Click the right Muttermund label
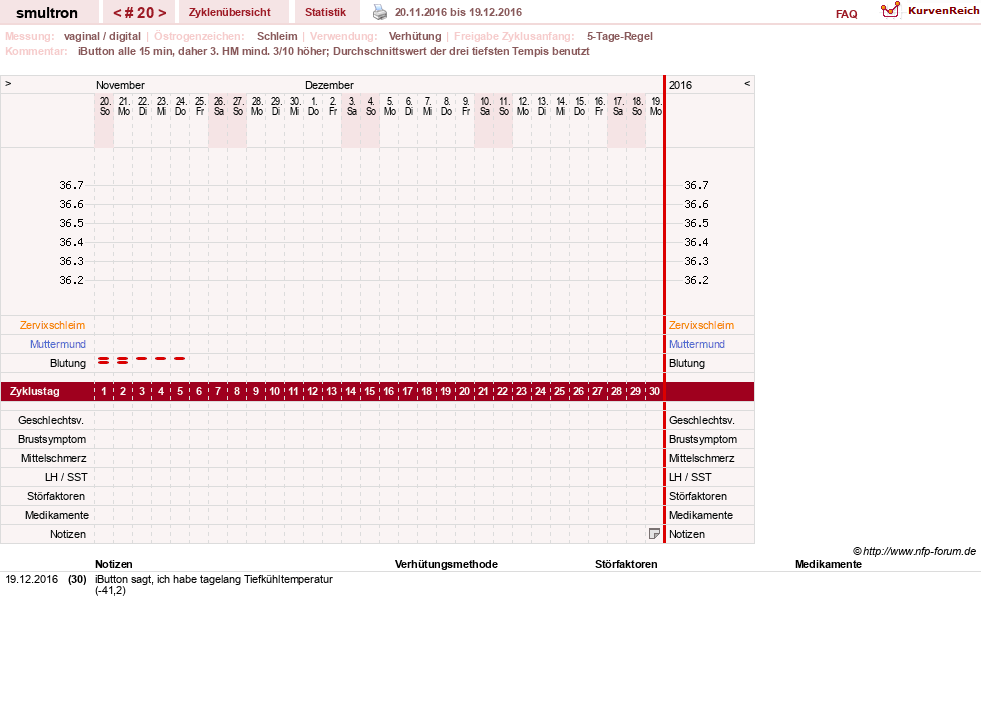Viewport: 981px width, 717px height. pyautogui.click(x=696, y=344)
